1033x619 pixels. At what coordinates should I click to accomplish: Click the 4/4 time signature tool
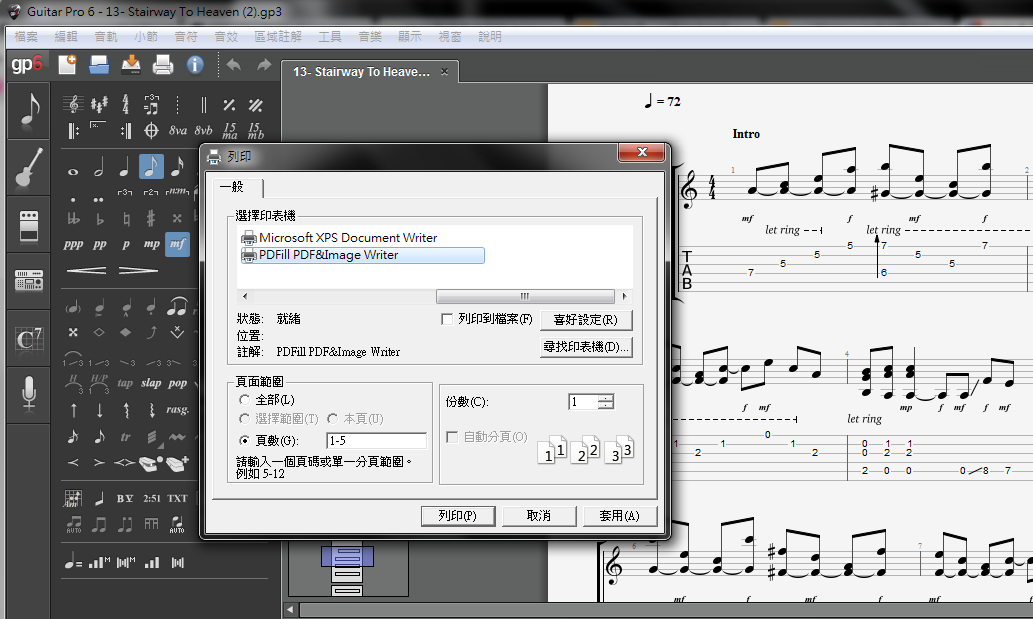coord(125,104)
